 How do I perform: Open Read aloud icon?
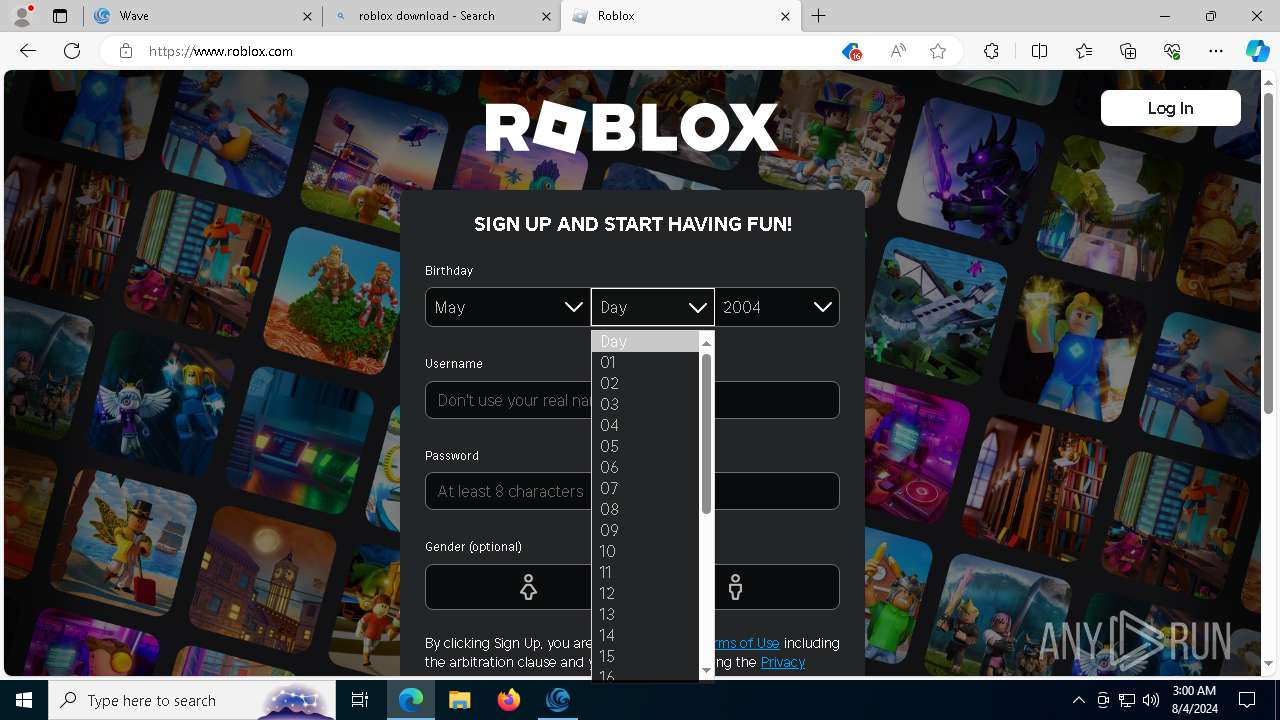pos(898,52)
